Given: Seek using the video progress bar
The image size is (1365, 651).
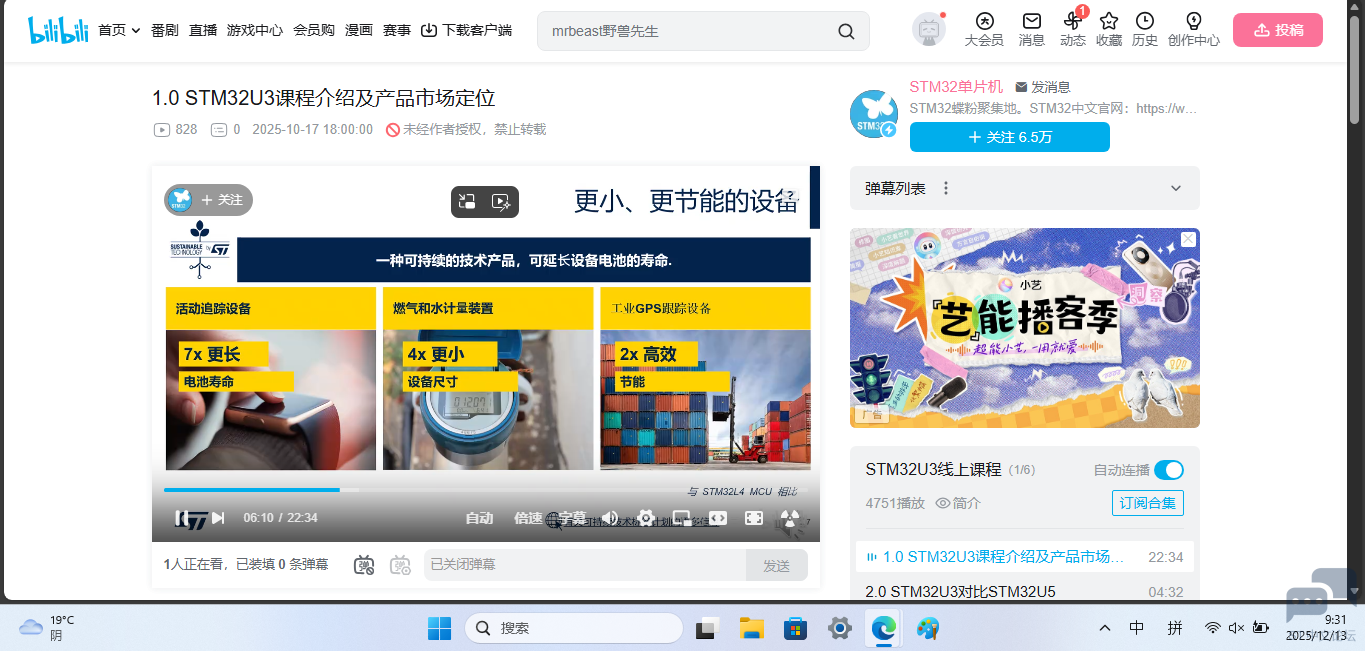Looking at the screenshot, I should click(x=400, y=490).
